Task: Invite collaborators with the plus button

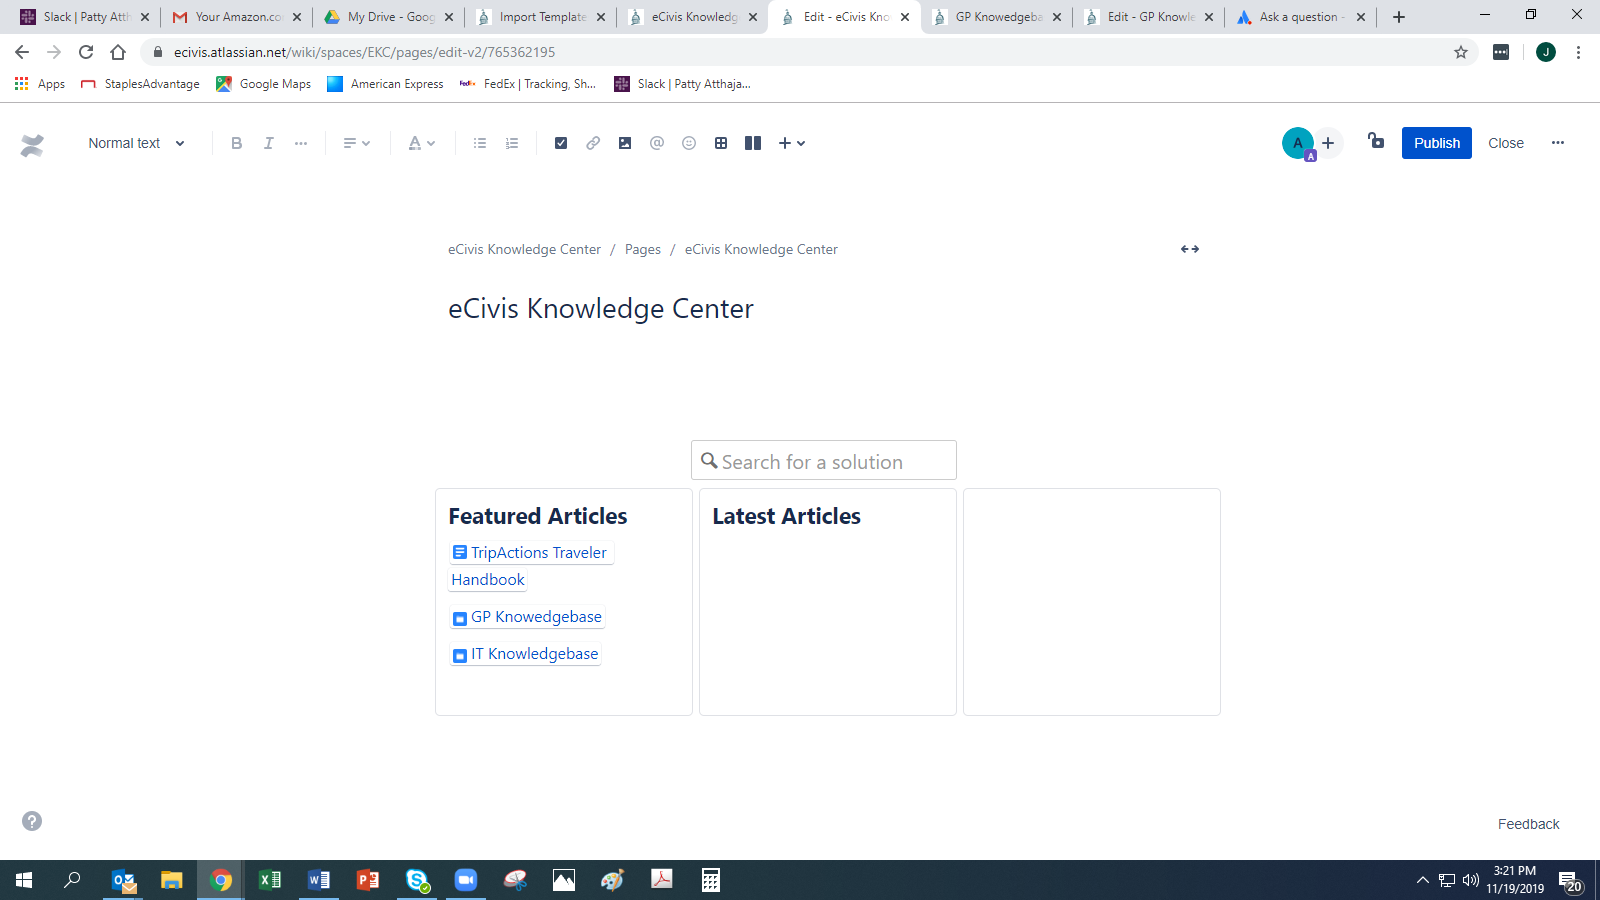Action: pyautogui.click(x=1328, y=143)
